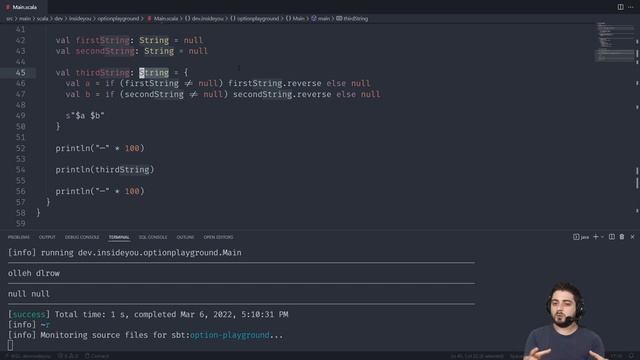Open the Open Editors panel tab

point(218,237)
